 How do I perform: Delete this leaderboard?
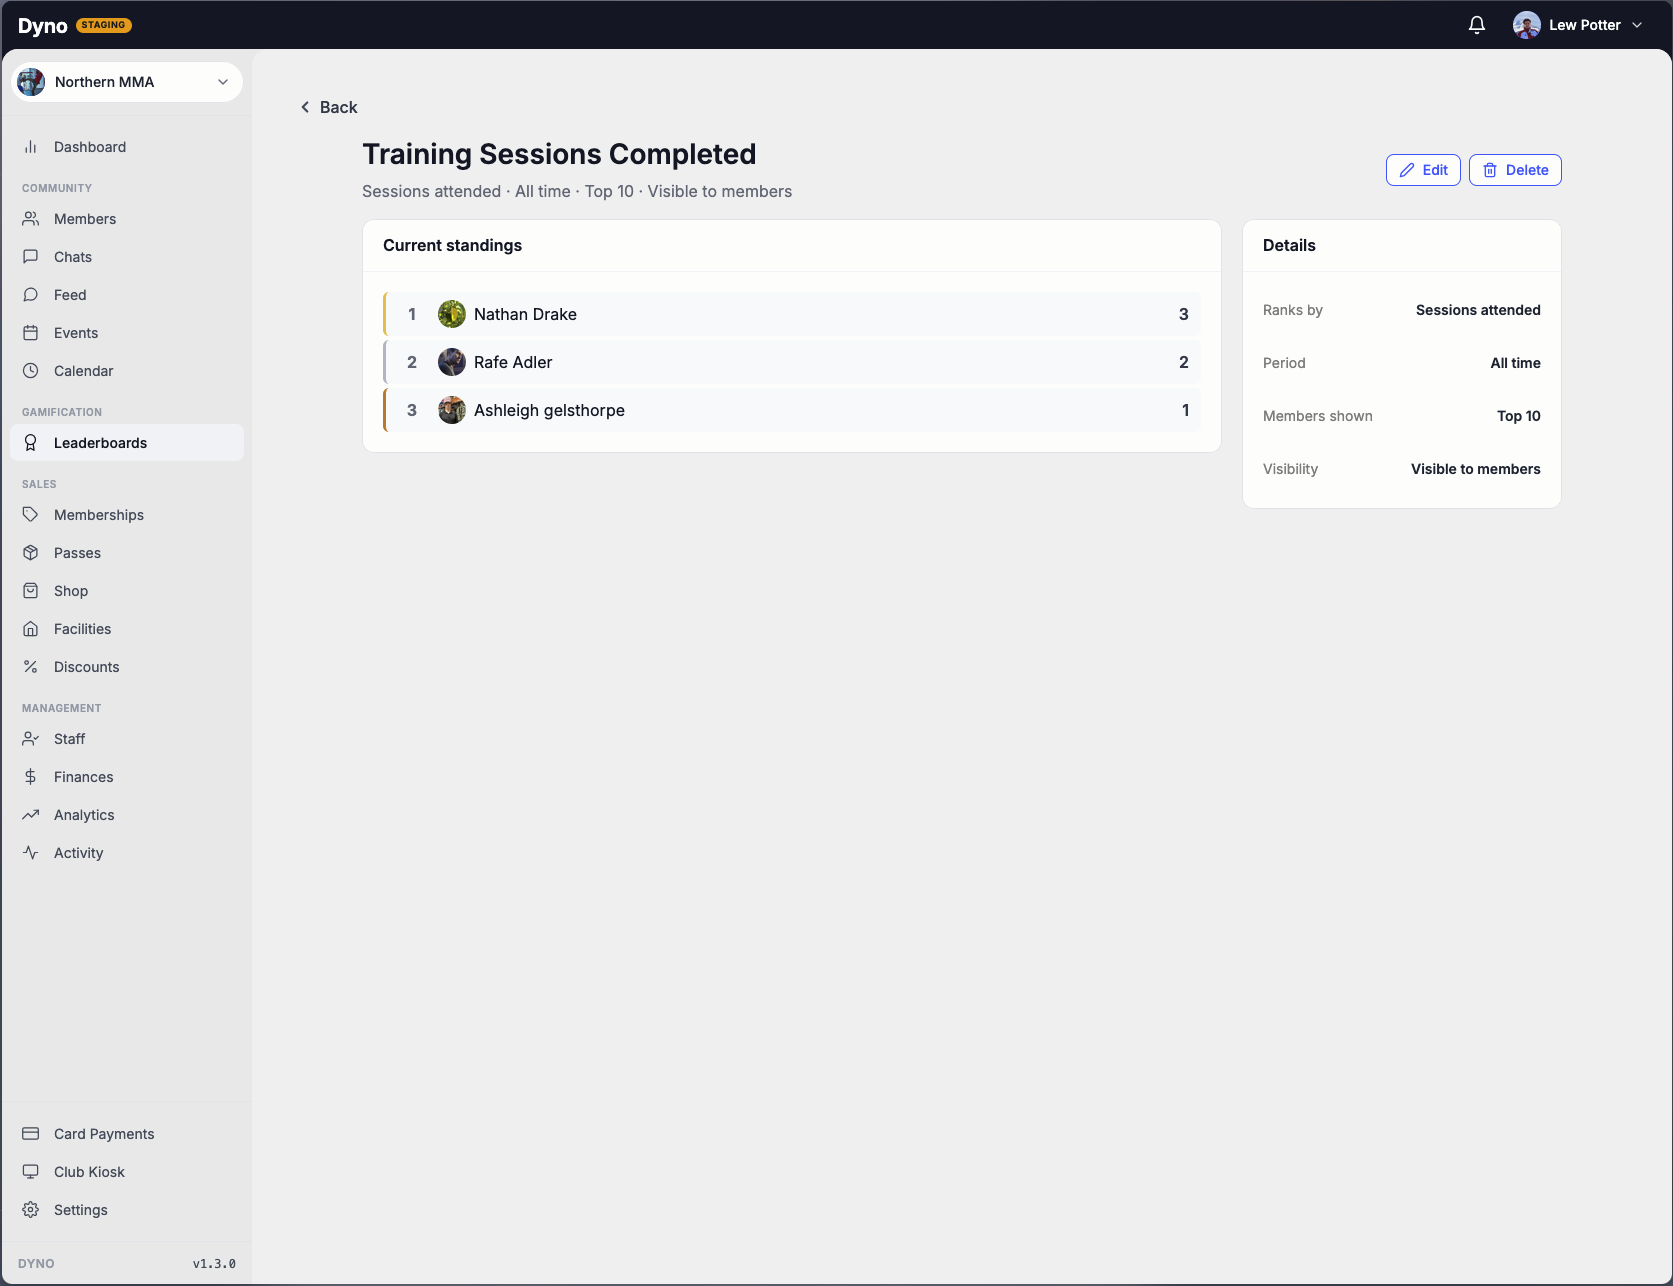pyautogui.click(x=1515, y=170)
